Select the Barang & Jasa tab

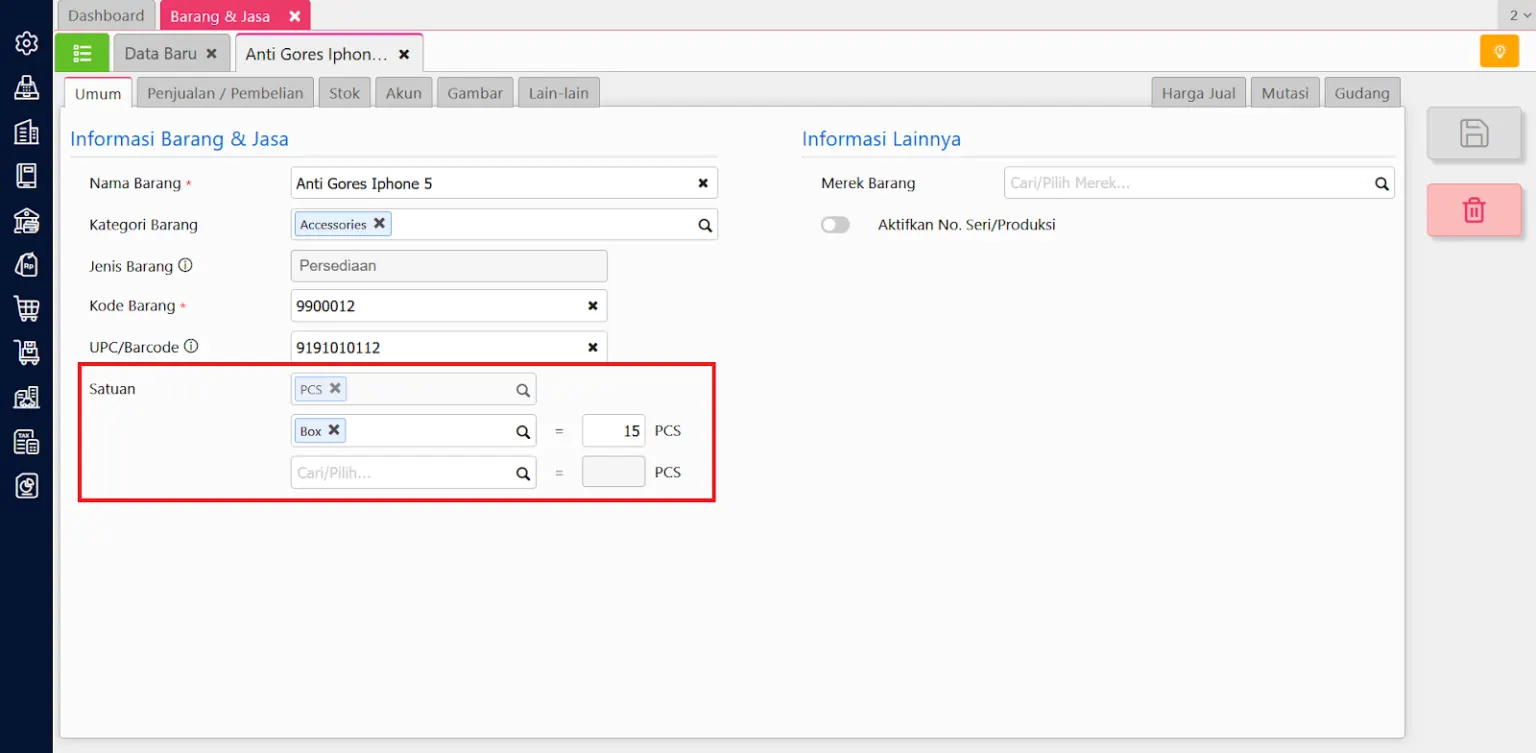(235, 15)
